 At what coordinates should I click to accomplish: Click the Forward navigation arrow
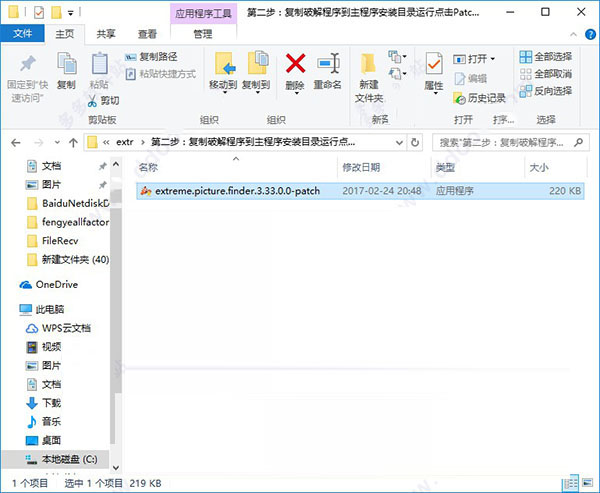click(39, 143)
